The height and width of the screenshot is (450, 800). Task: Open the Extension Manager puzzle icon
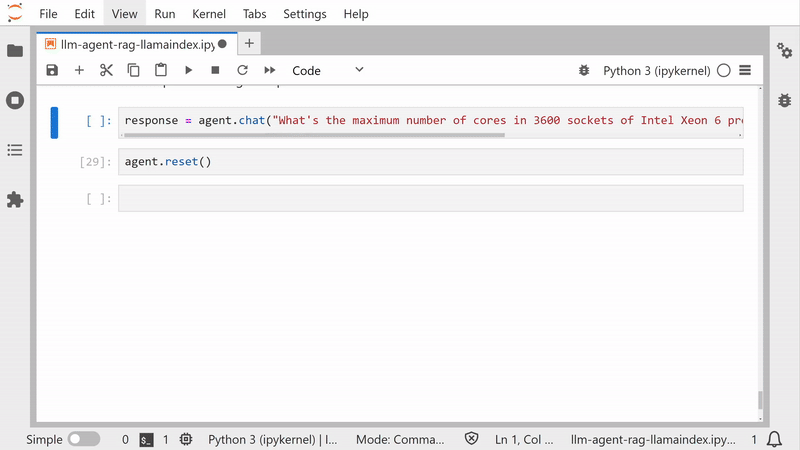(x=15, y=200)
